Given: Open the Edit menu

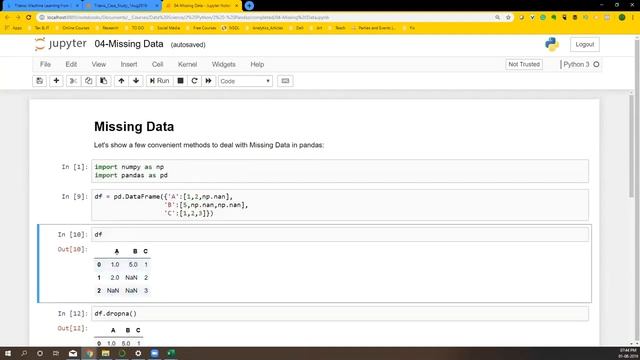Looking at the screenshot, I should (x=71, y=64).
